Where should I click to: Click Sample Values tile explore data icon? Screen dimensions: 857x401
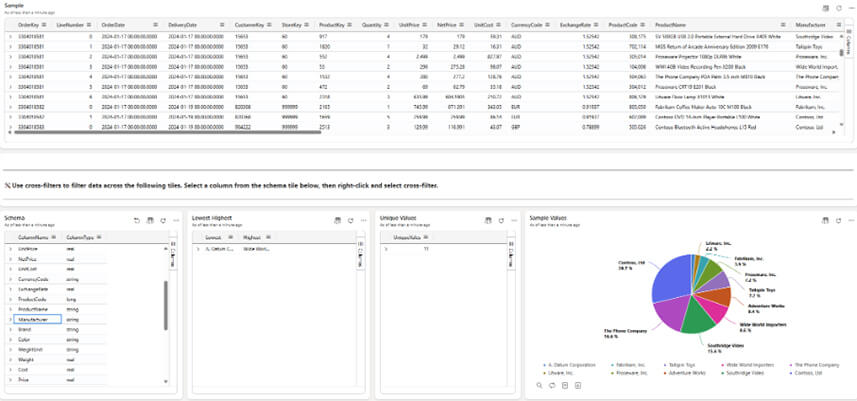click(825, 220)
